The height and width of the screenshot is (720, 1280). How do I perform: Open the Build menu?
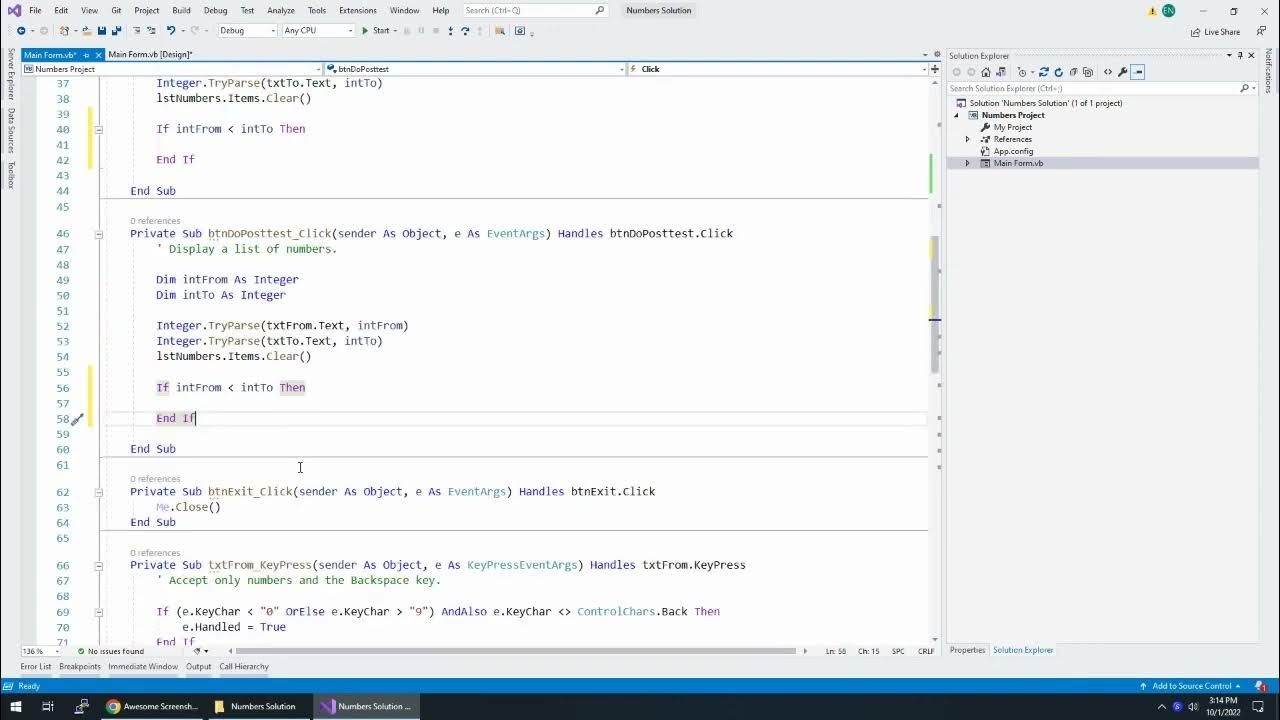[181, 10]
